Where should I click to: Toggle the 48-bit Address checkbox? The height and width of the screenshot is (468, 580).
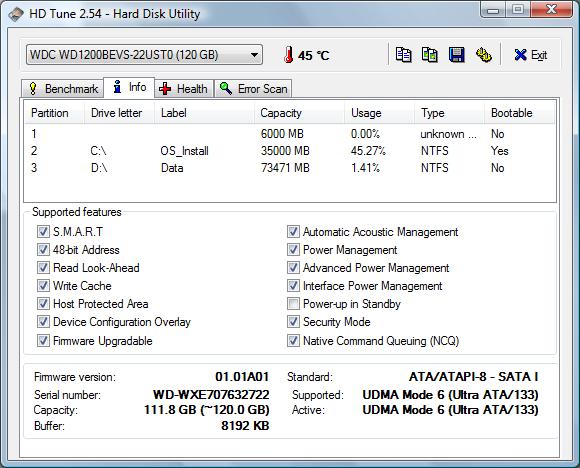[43, 249]
